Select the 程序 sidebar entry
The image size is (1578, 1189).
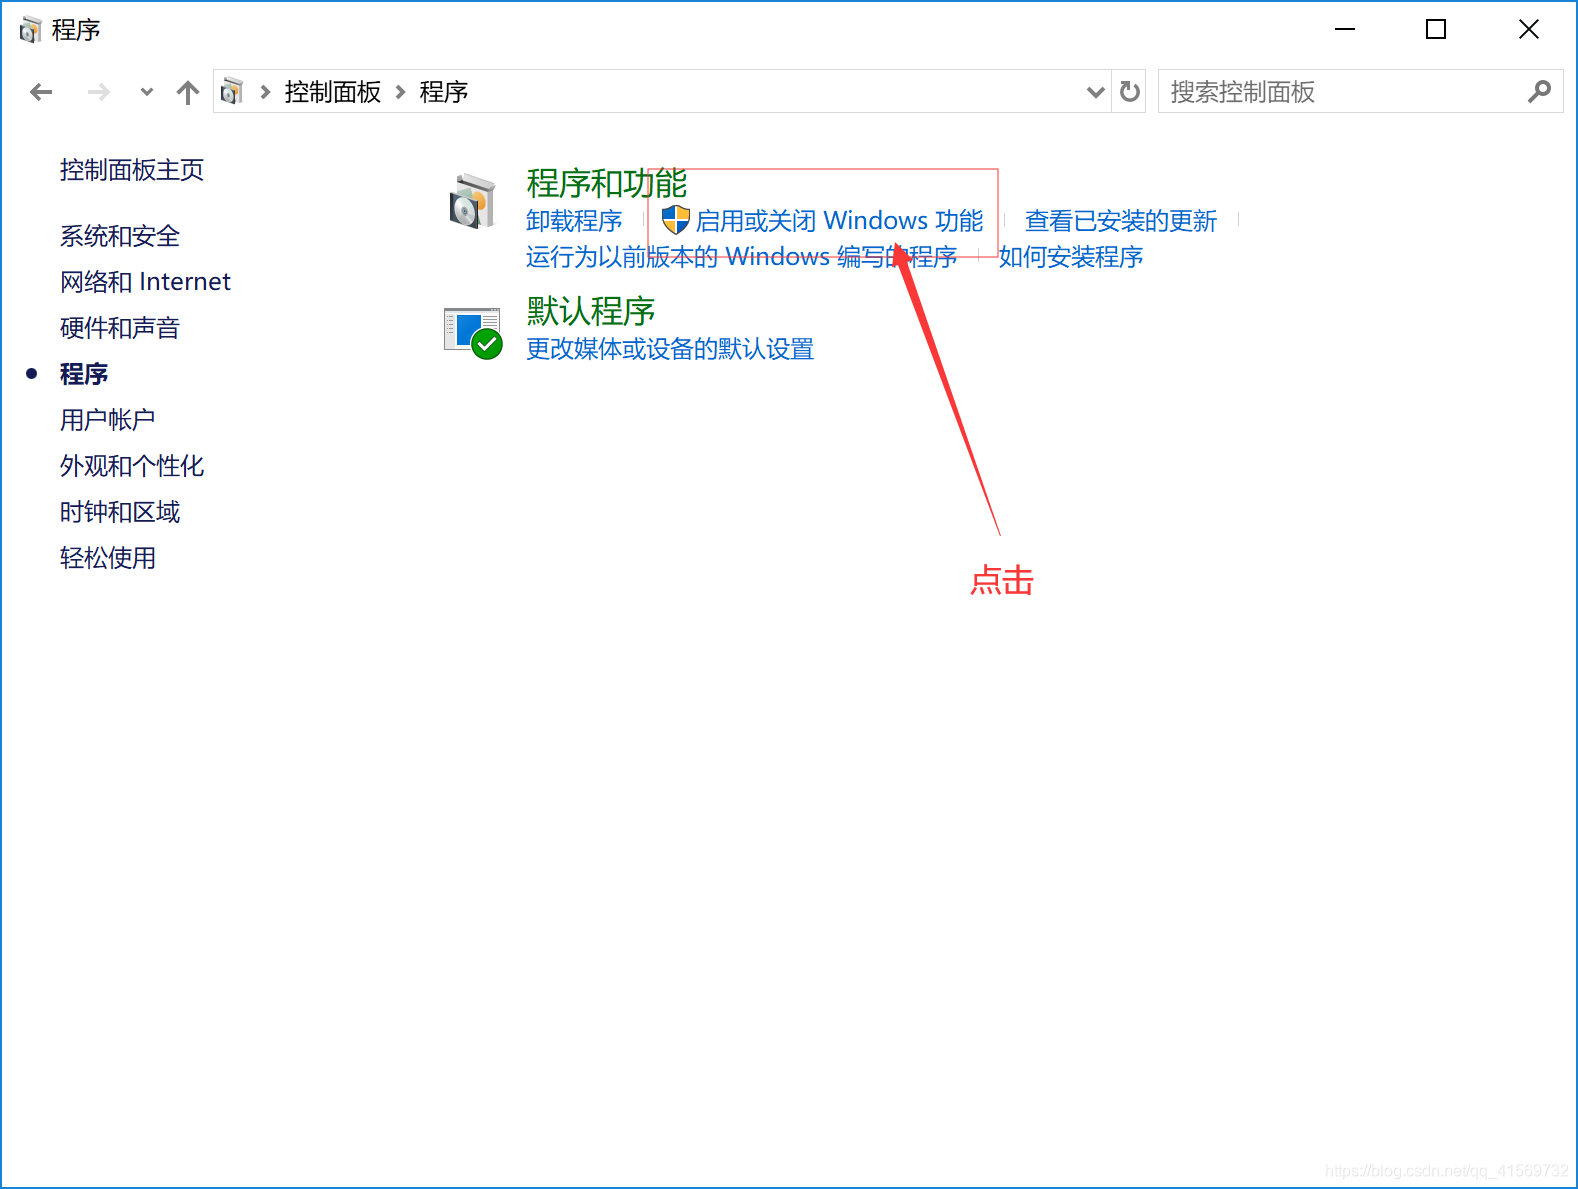(x=84, y=374)
